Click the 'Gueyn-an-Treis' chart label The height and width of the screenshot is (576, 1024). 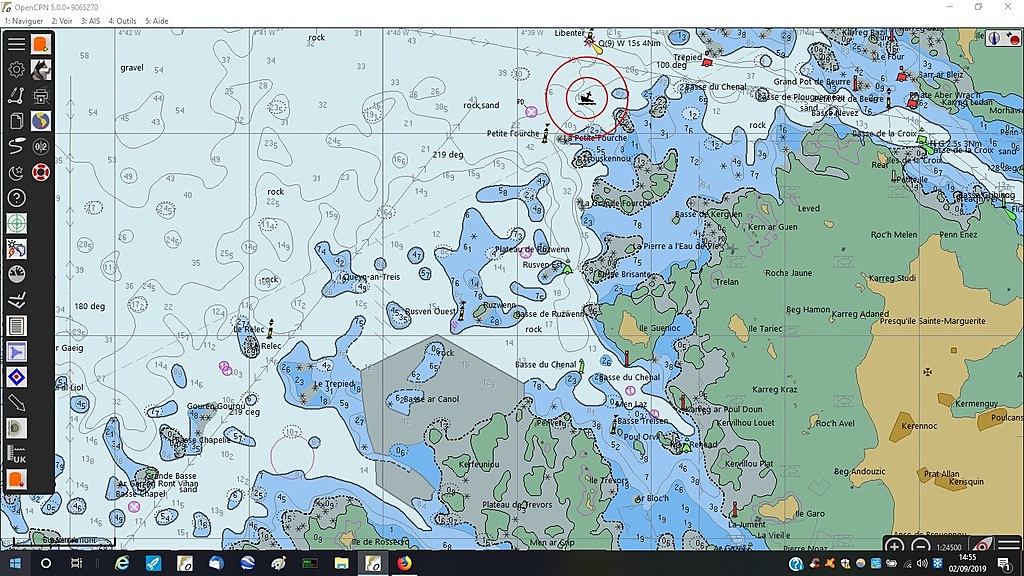point(371,276)
